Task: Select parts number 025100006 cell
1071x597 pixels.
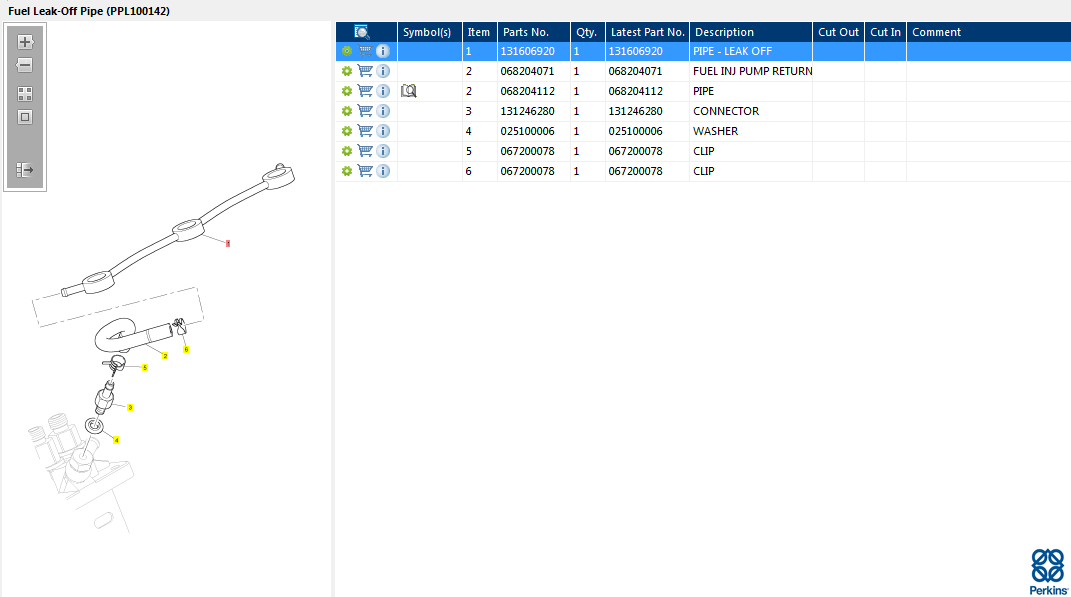Action: pyautogui.click(x=533, y=131)
